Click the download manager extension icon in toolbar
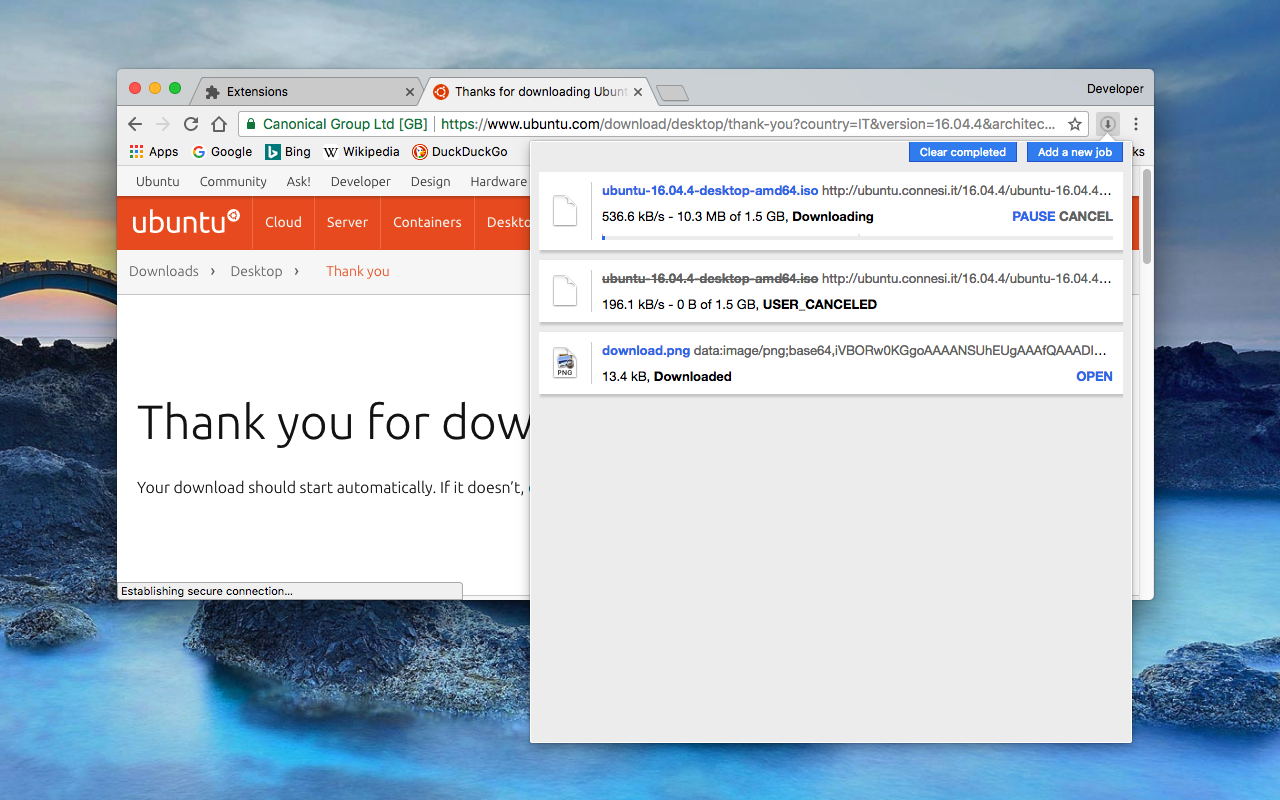This screenshot has height=800, width=1280. [1106, 124]
